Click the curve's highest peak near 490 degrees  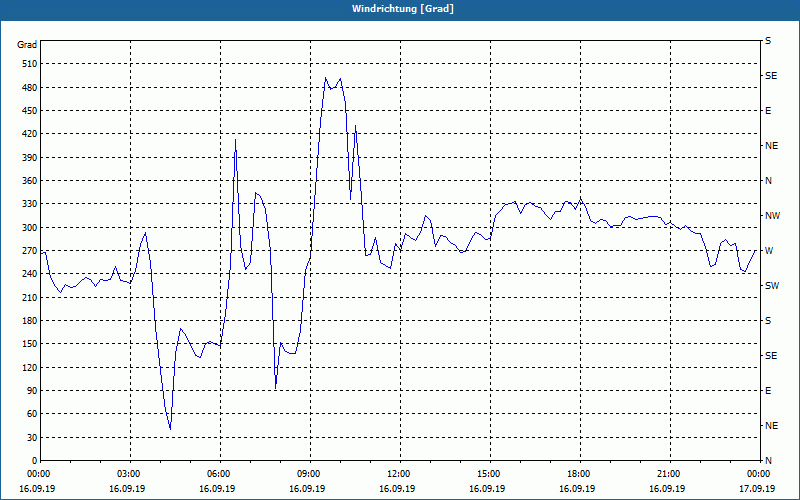tap(326, 78)
